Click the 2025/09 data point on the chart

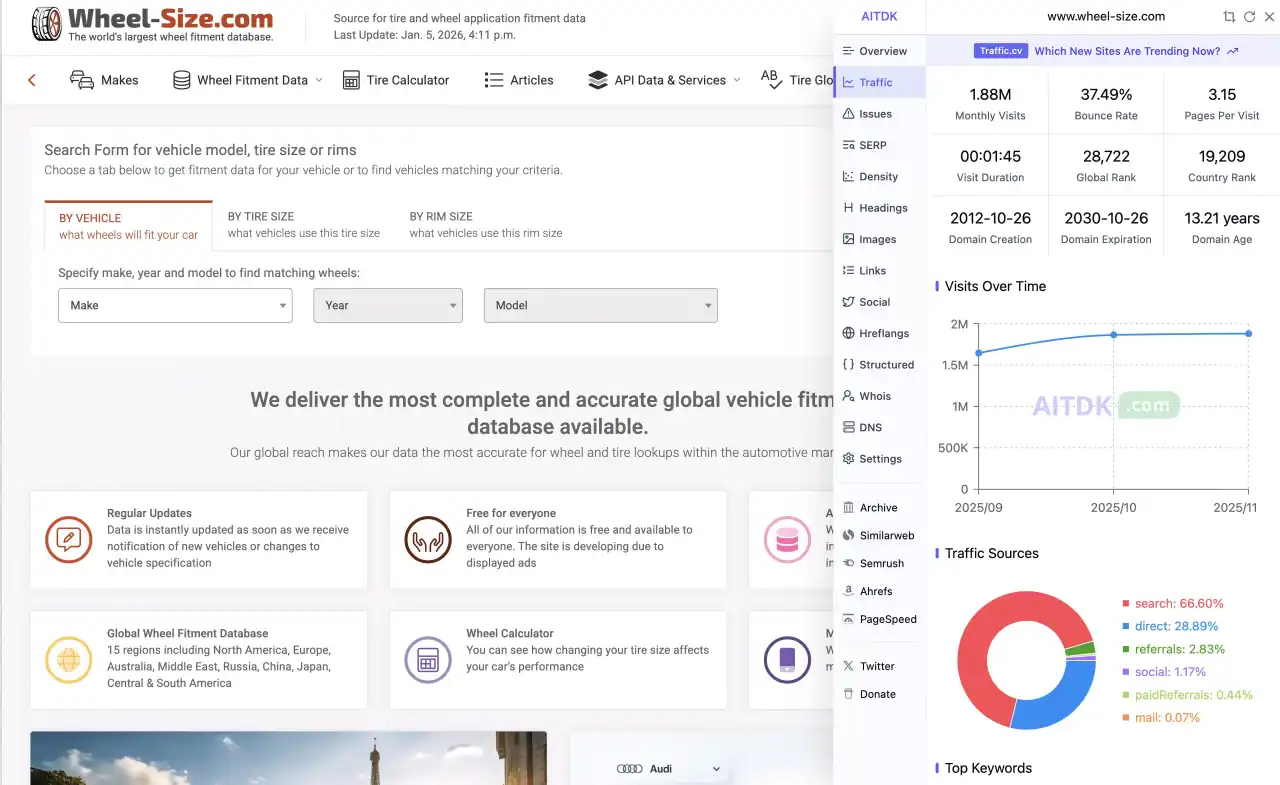point(979,353)
